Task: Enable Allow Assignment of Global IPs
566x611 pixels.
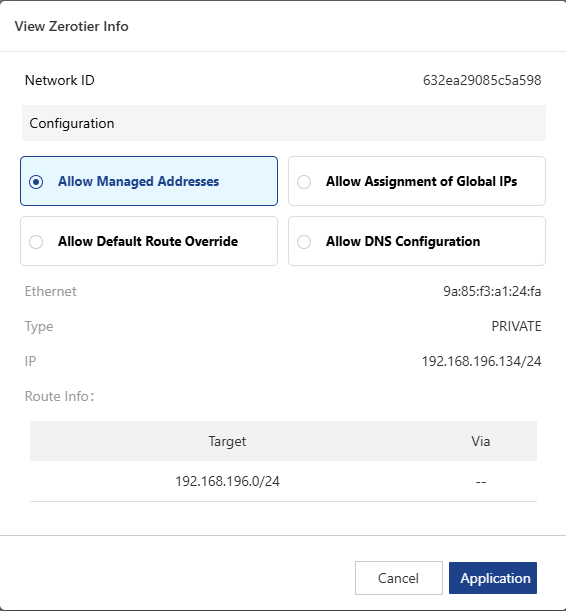Action: pos(417,181)
